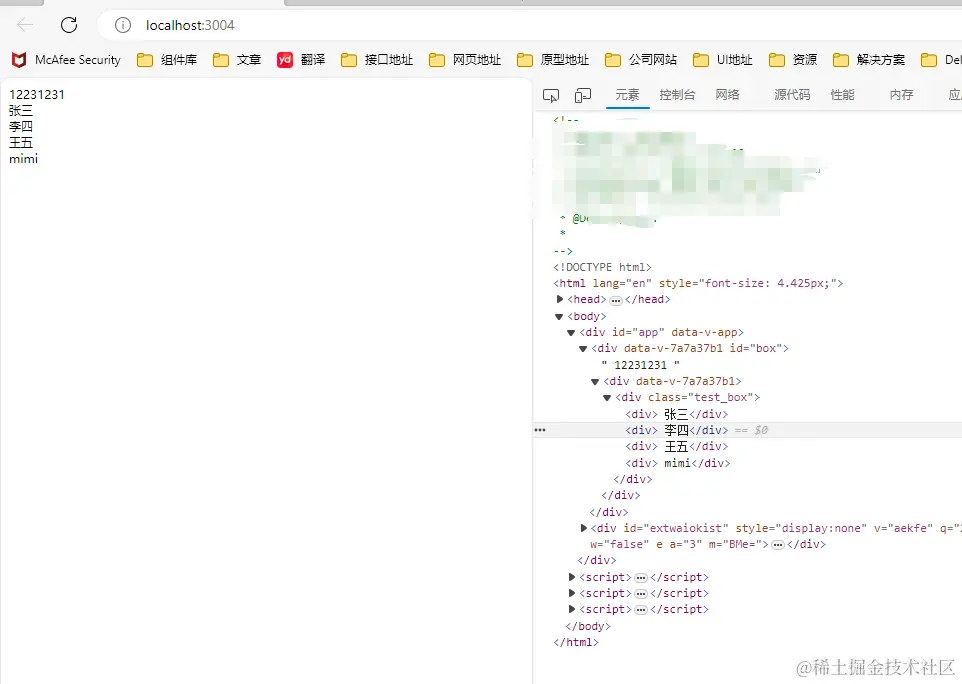Open the 网页地址 bookmark folder
This screenshot has width=962, height=684.
tap(465, 60)
